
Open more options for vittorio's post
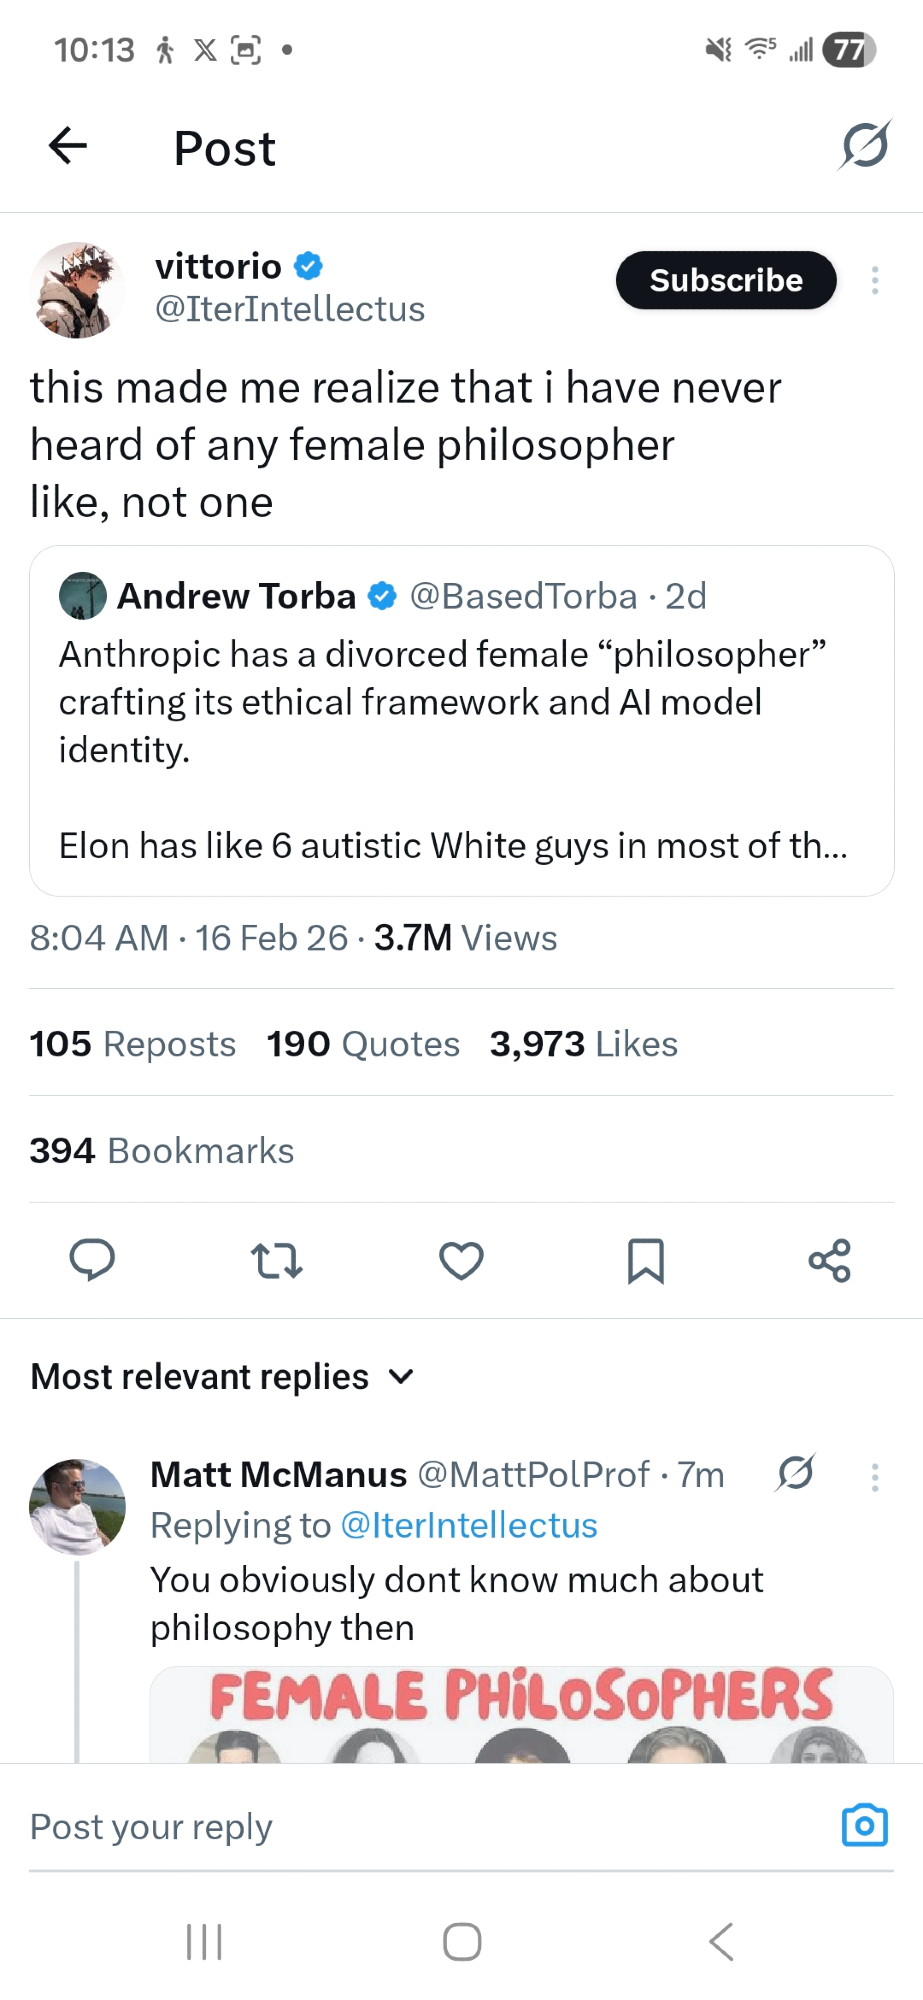[x=875, y=280]
